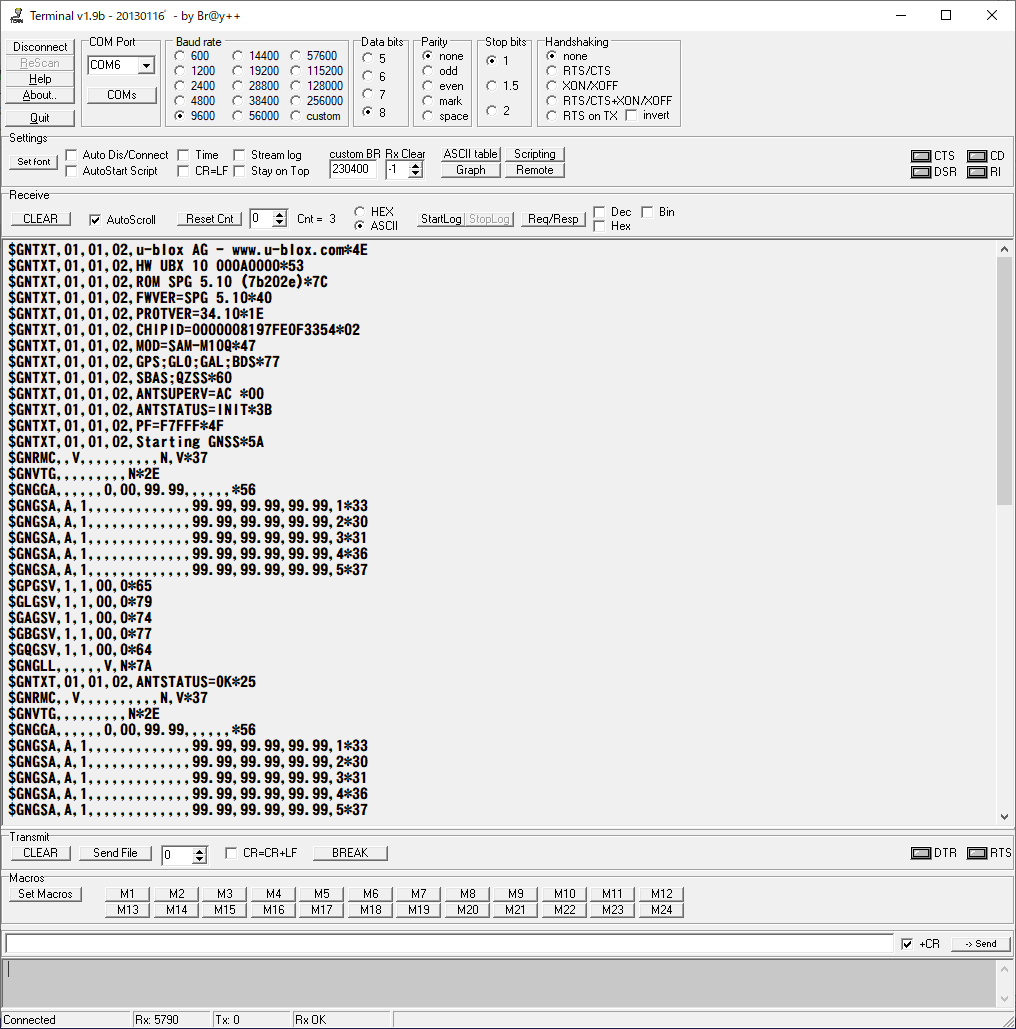Click the DSR indicator light
The width and height of the screenshot is (1016, 1029).
pos(921,172)
